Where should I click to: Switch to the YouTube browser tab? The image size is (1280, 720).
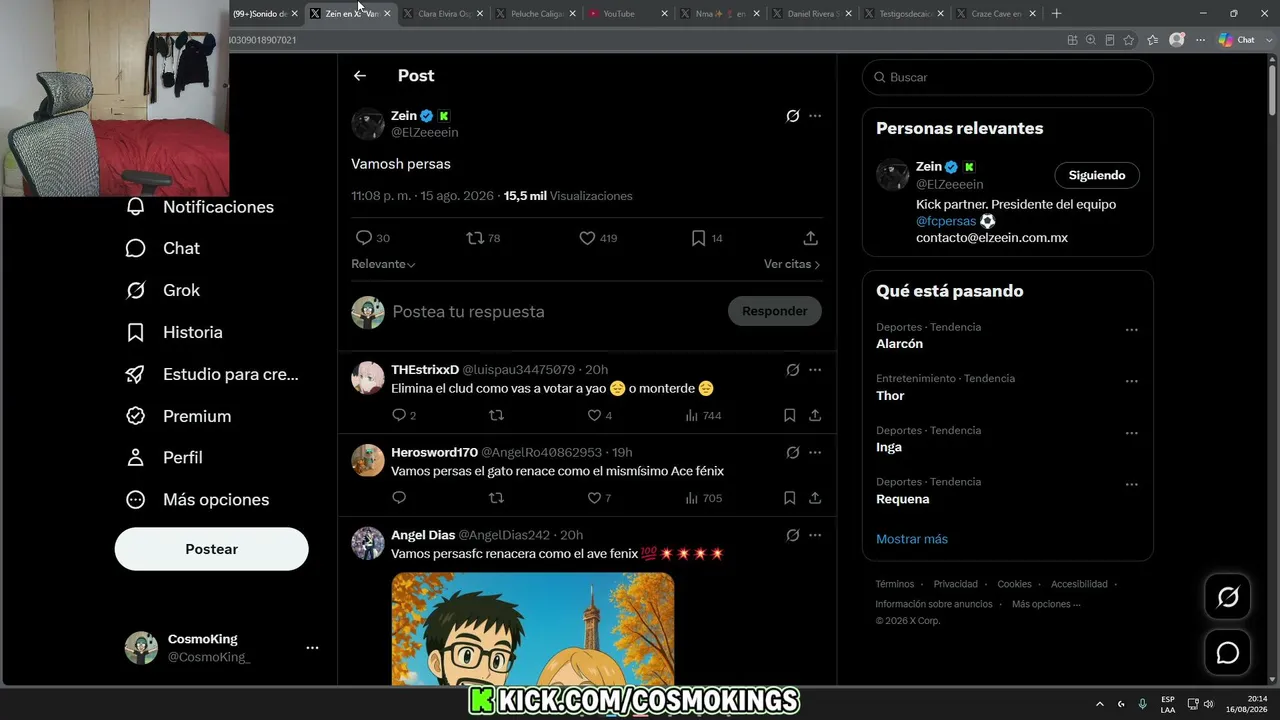[x=626, y=14]
